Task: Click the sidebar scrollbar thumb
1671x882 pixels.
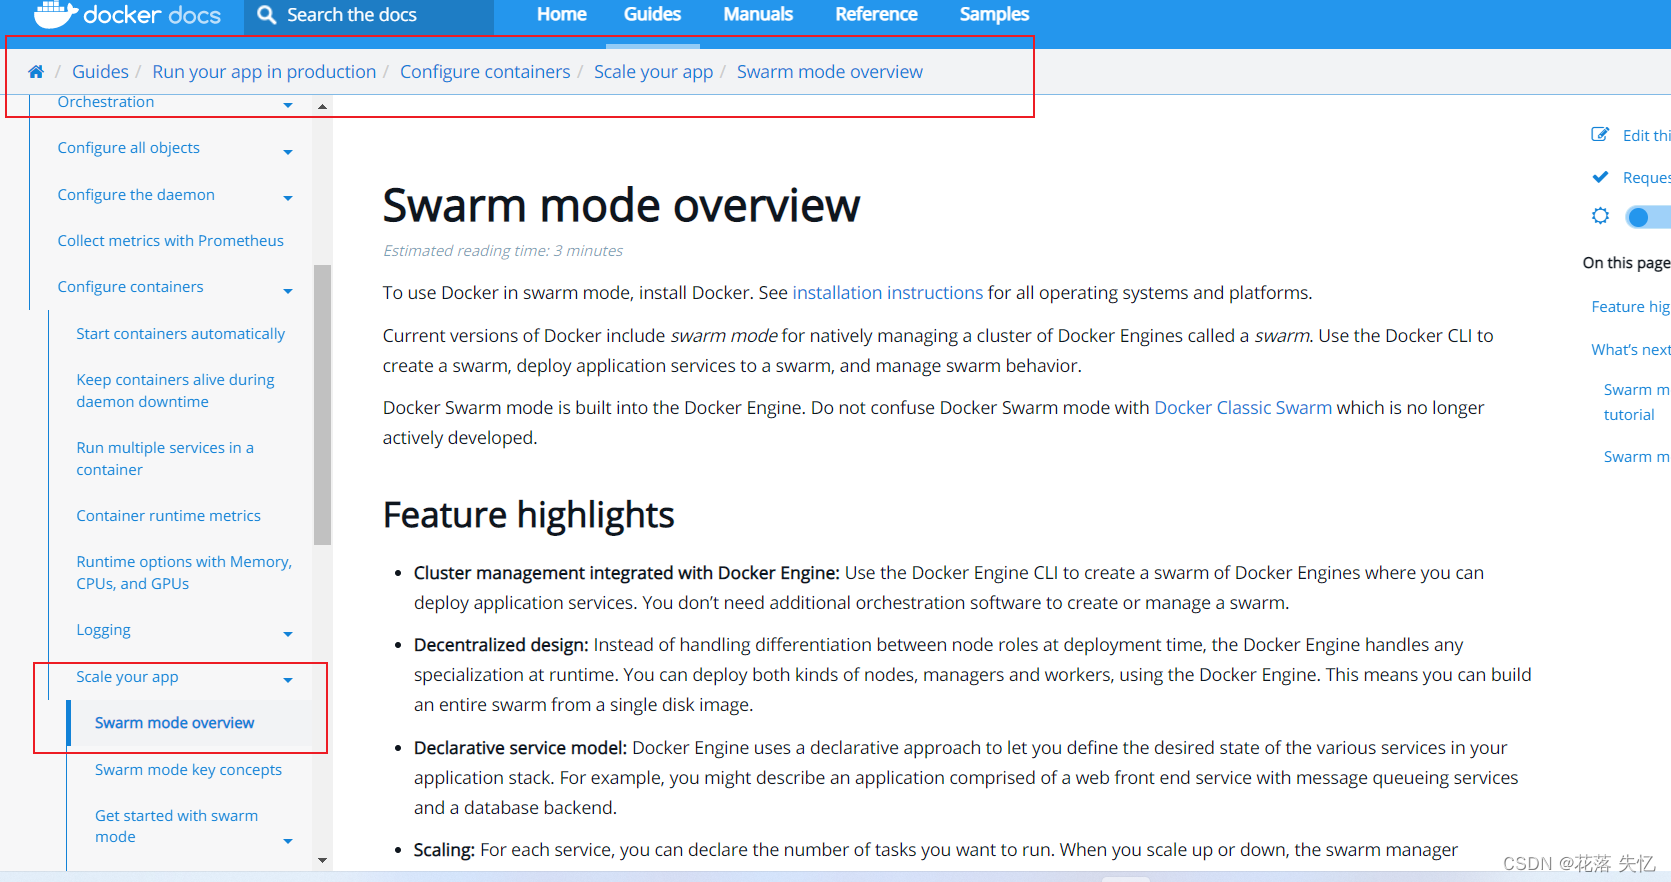Action: tap(322, 404)
